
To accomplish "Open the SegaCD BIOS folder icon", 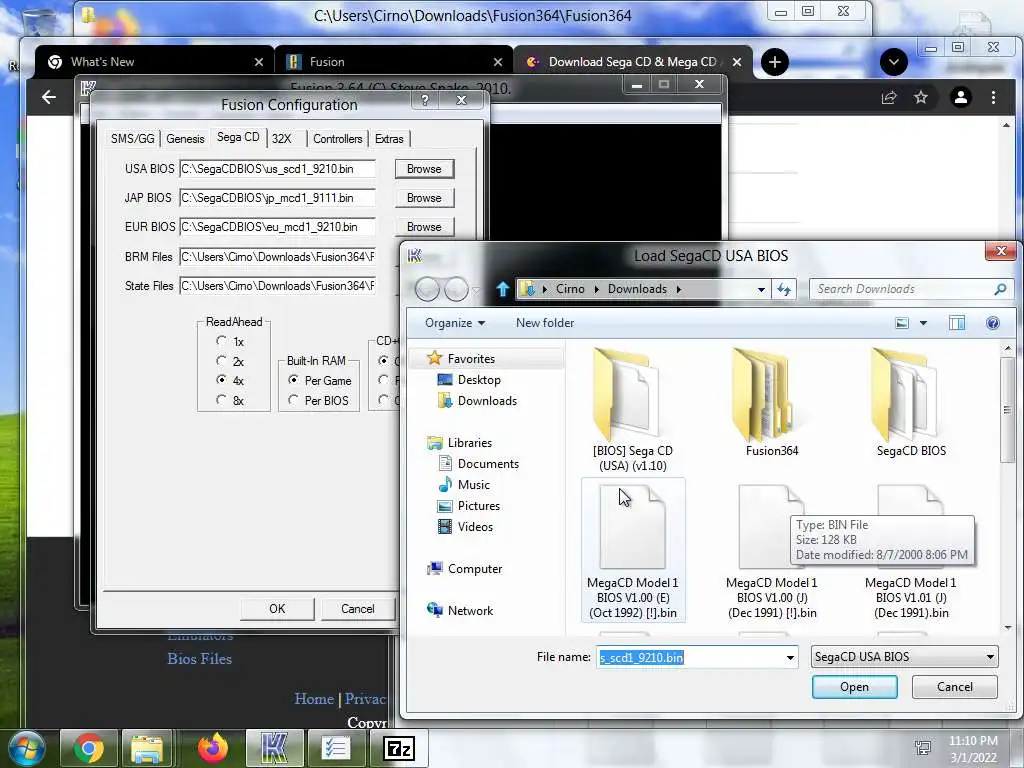I will click(904, 394).
